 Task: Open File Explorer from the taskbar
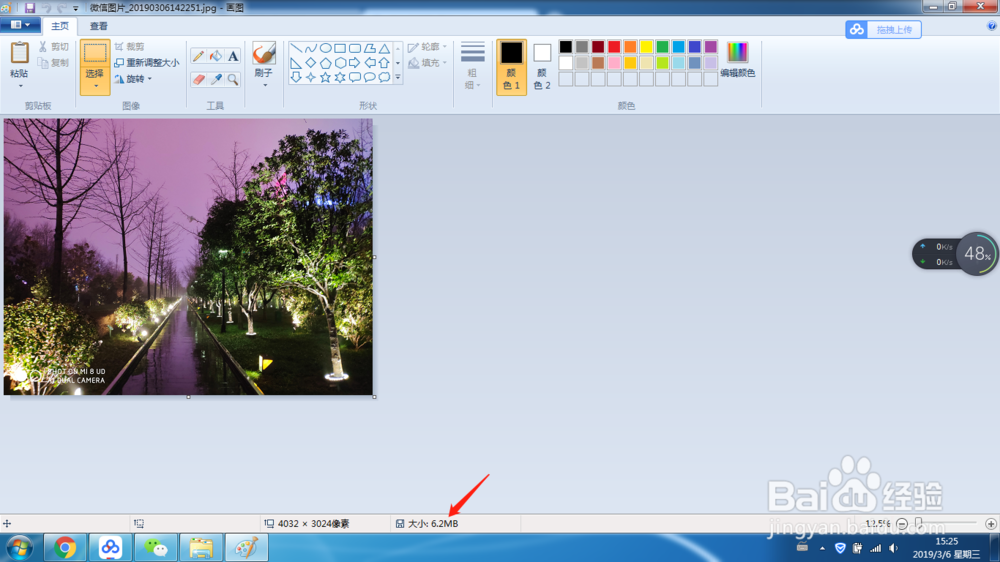tap(201, 548)
